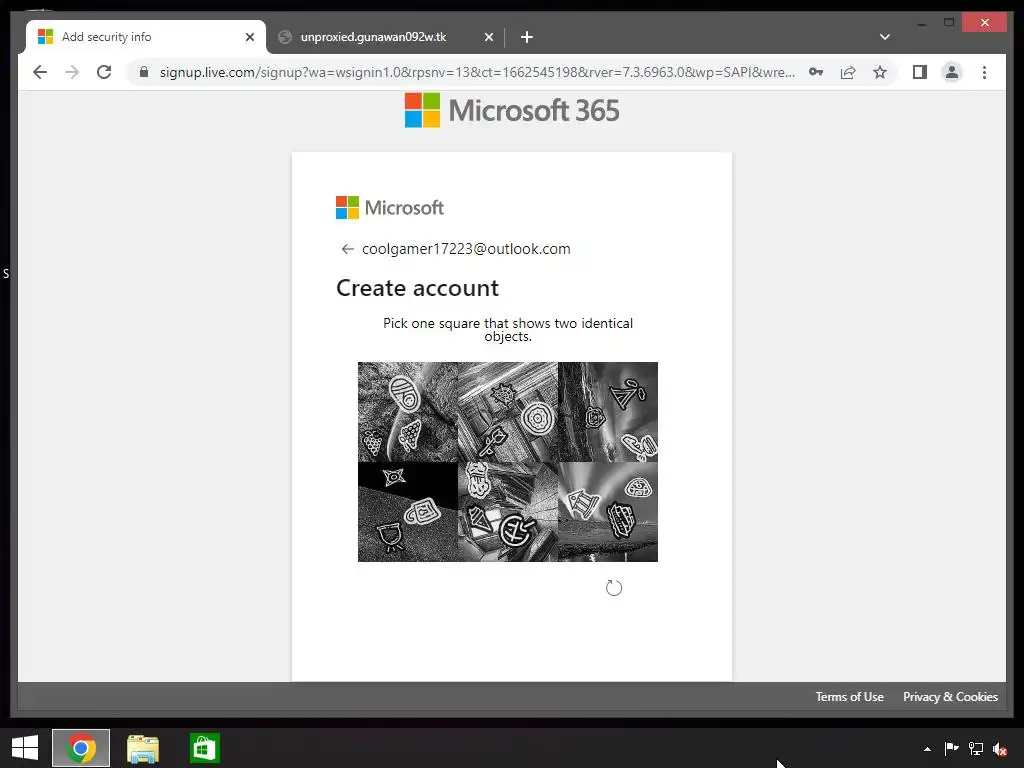The image size is (1024, 768).
Task: Select the bottom-left captcha square with mug
Action: [x=408, y=511]
